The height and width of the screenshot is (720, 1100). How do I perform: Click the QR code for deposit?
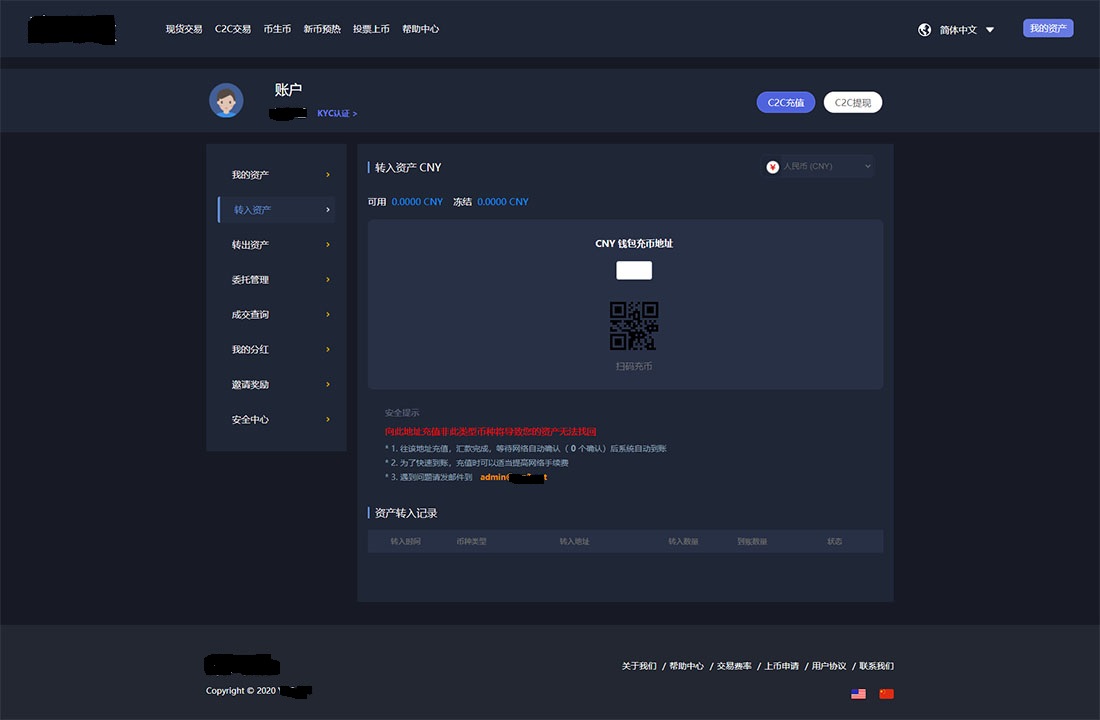pos(633,326)
